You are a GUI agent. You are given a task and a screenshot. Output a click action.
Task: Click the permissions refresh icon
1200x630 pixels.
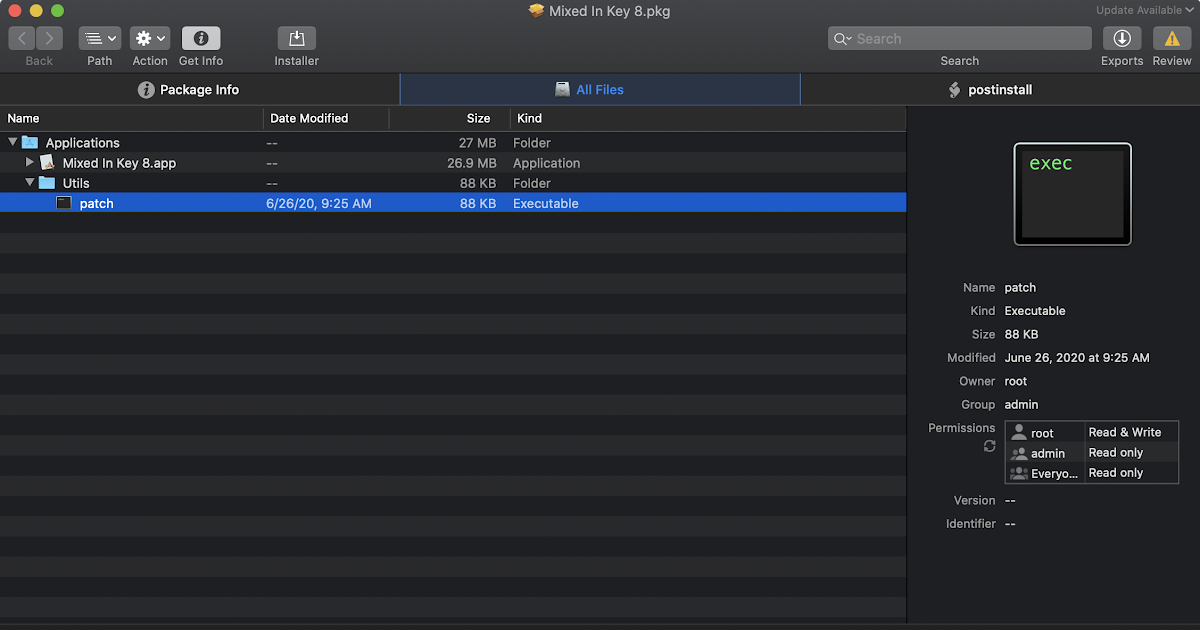(x=990, y=446)
